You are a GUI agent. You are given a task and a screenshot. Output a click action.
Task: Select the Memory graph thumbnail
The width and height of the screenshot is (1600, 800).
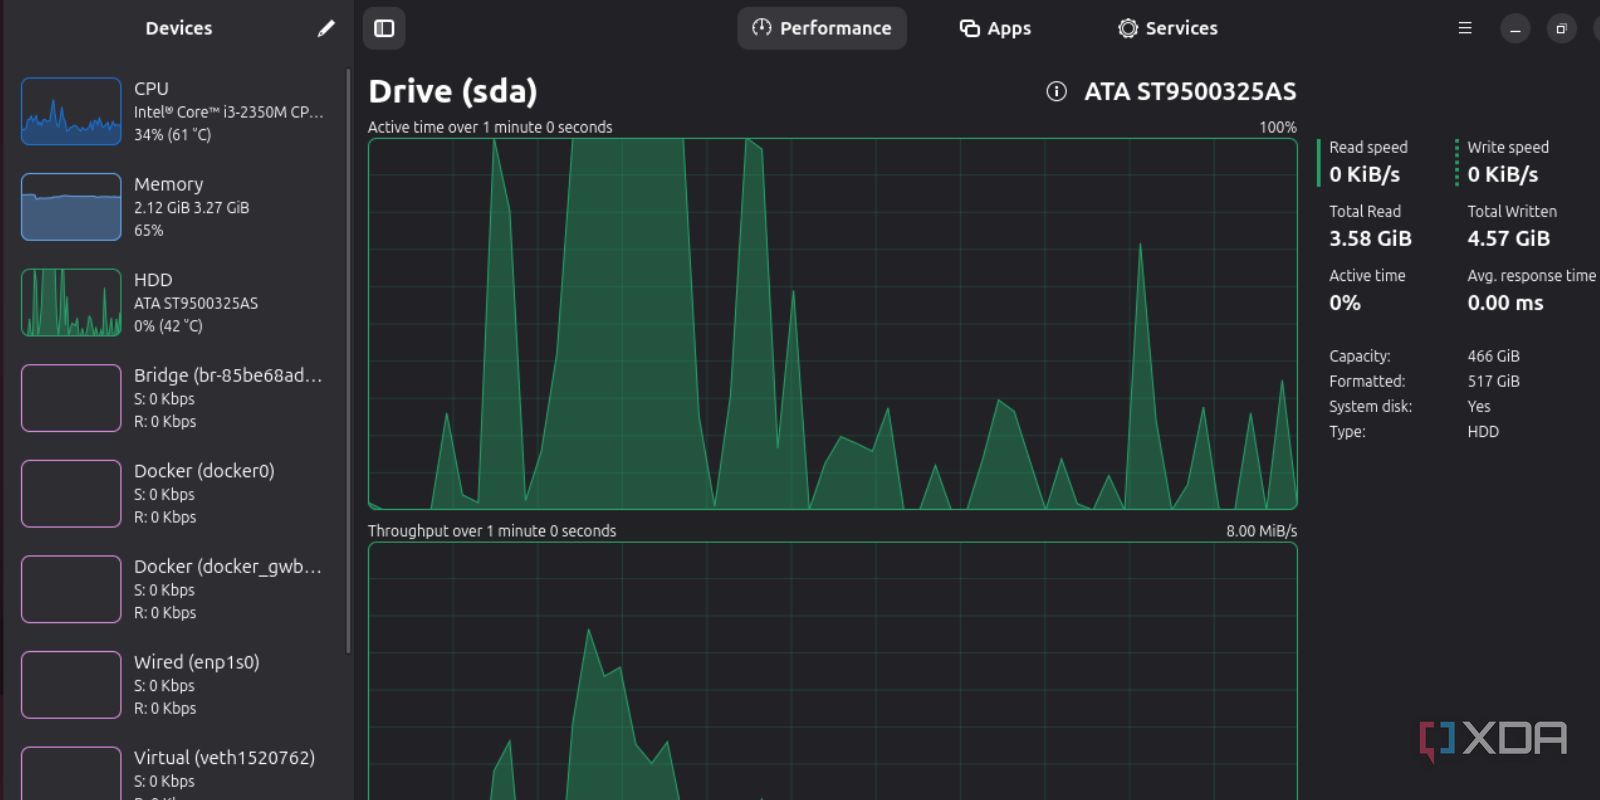(x=71, y=207)
